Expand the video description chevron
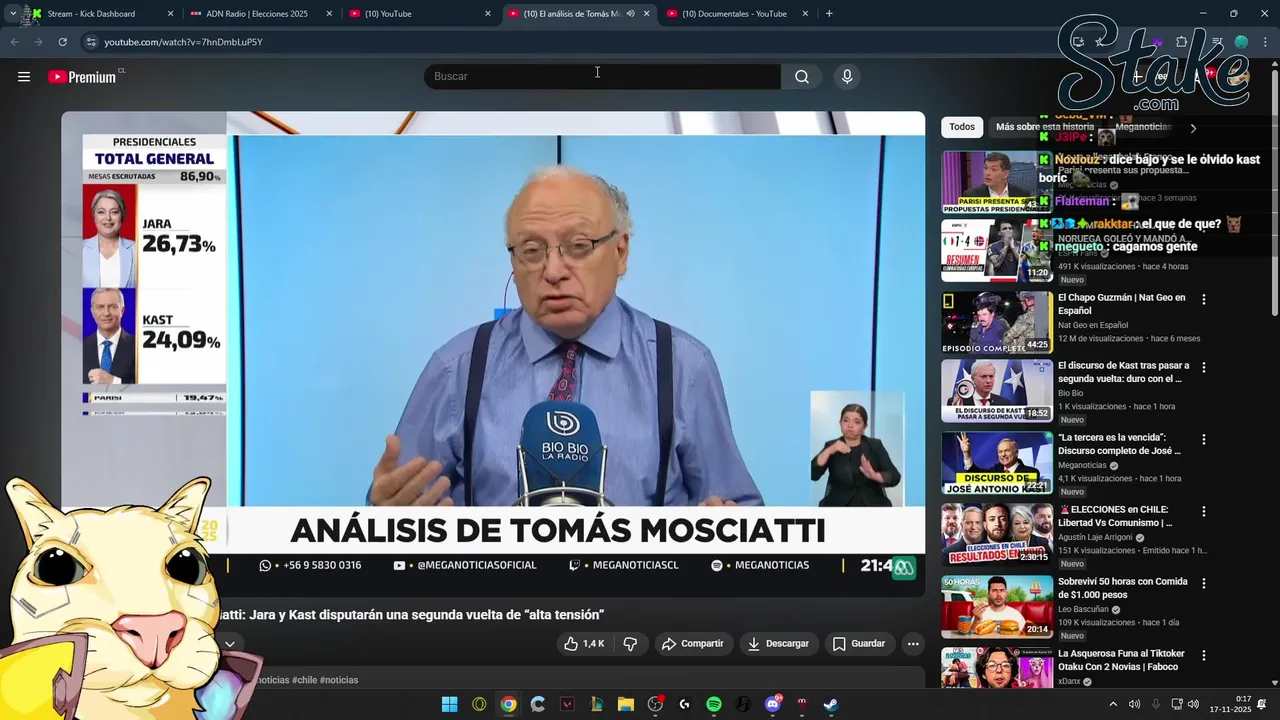1280x720 pixels. (x=229, y=644)
